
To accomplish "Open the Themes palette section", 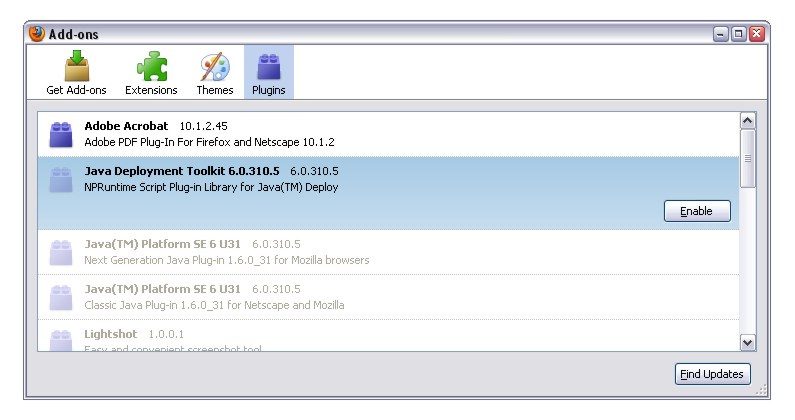I will [x=214, y=73].
